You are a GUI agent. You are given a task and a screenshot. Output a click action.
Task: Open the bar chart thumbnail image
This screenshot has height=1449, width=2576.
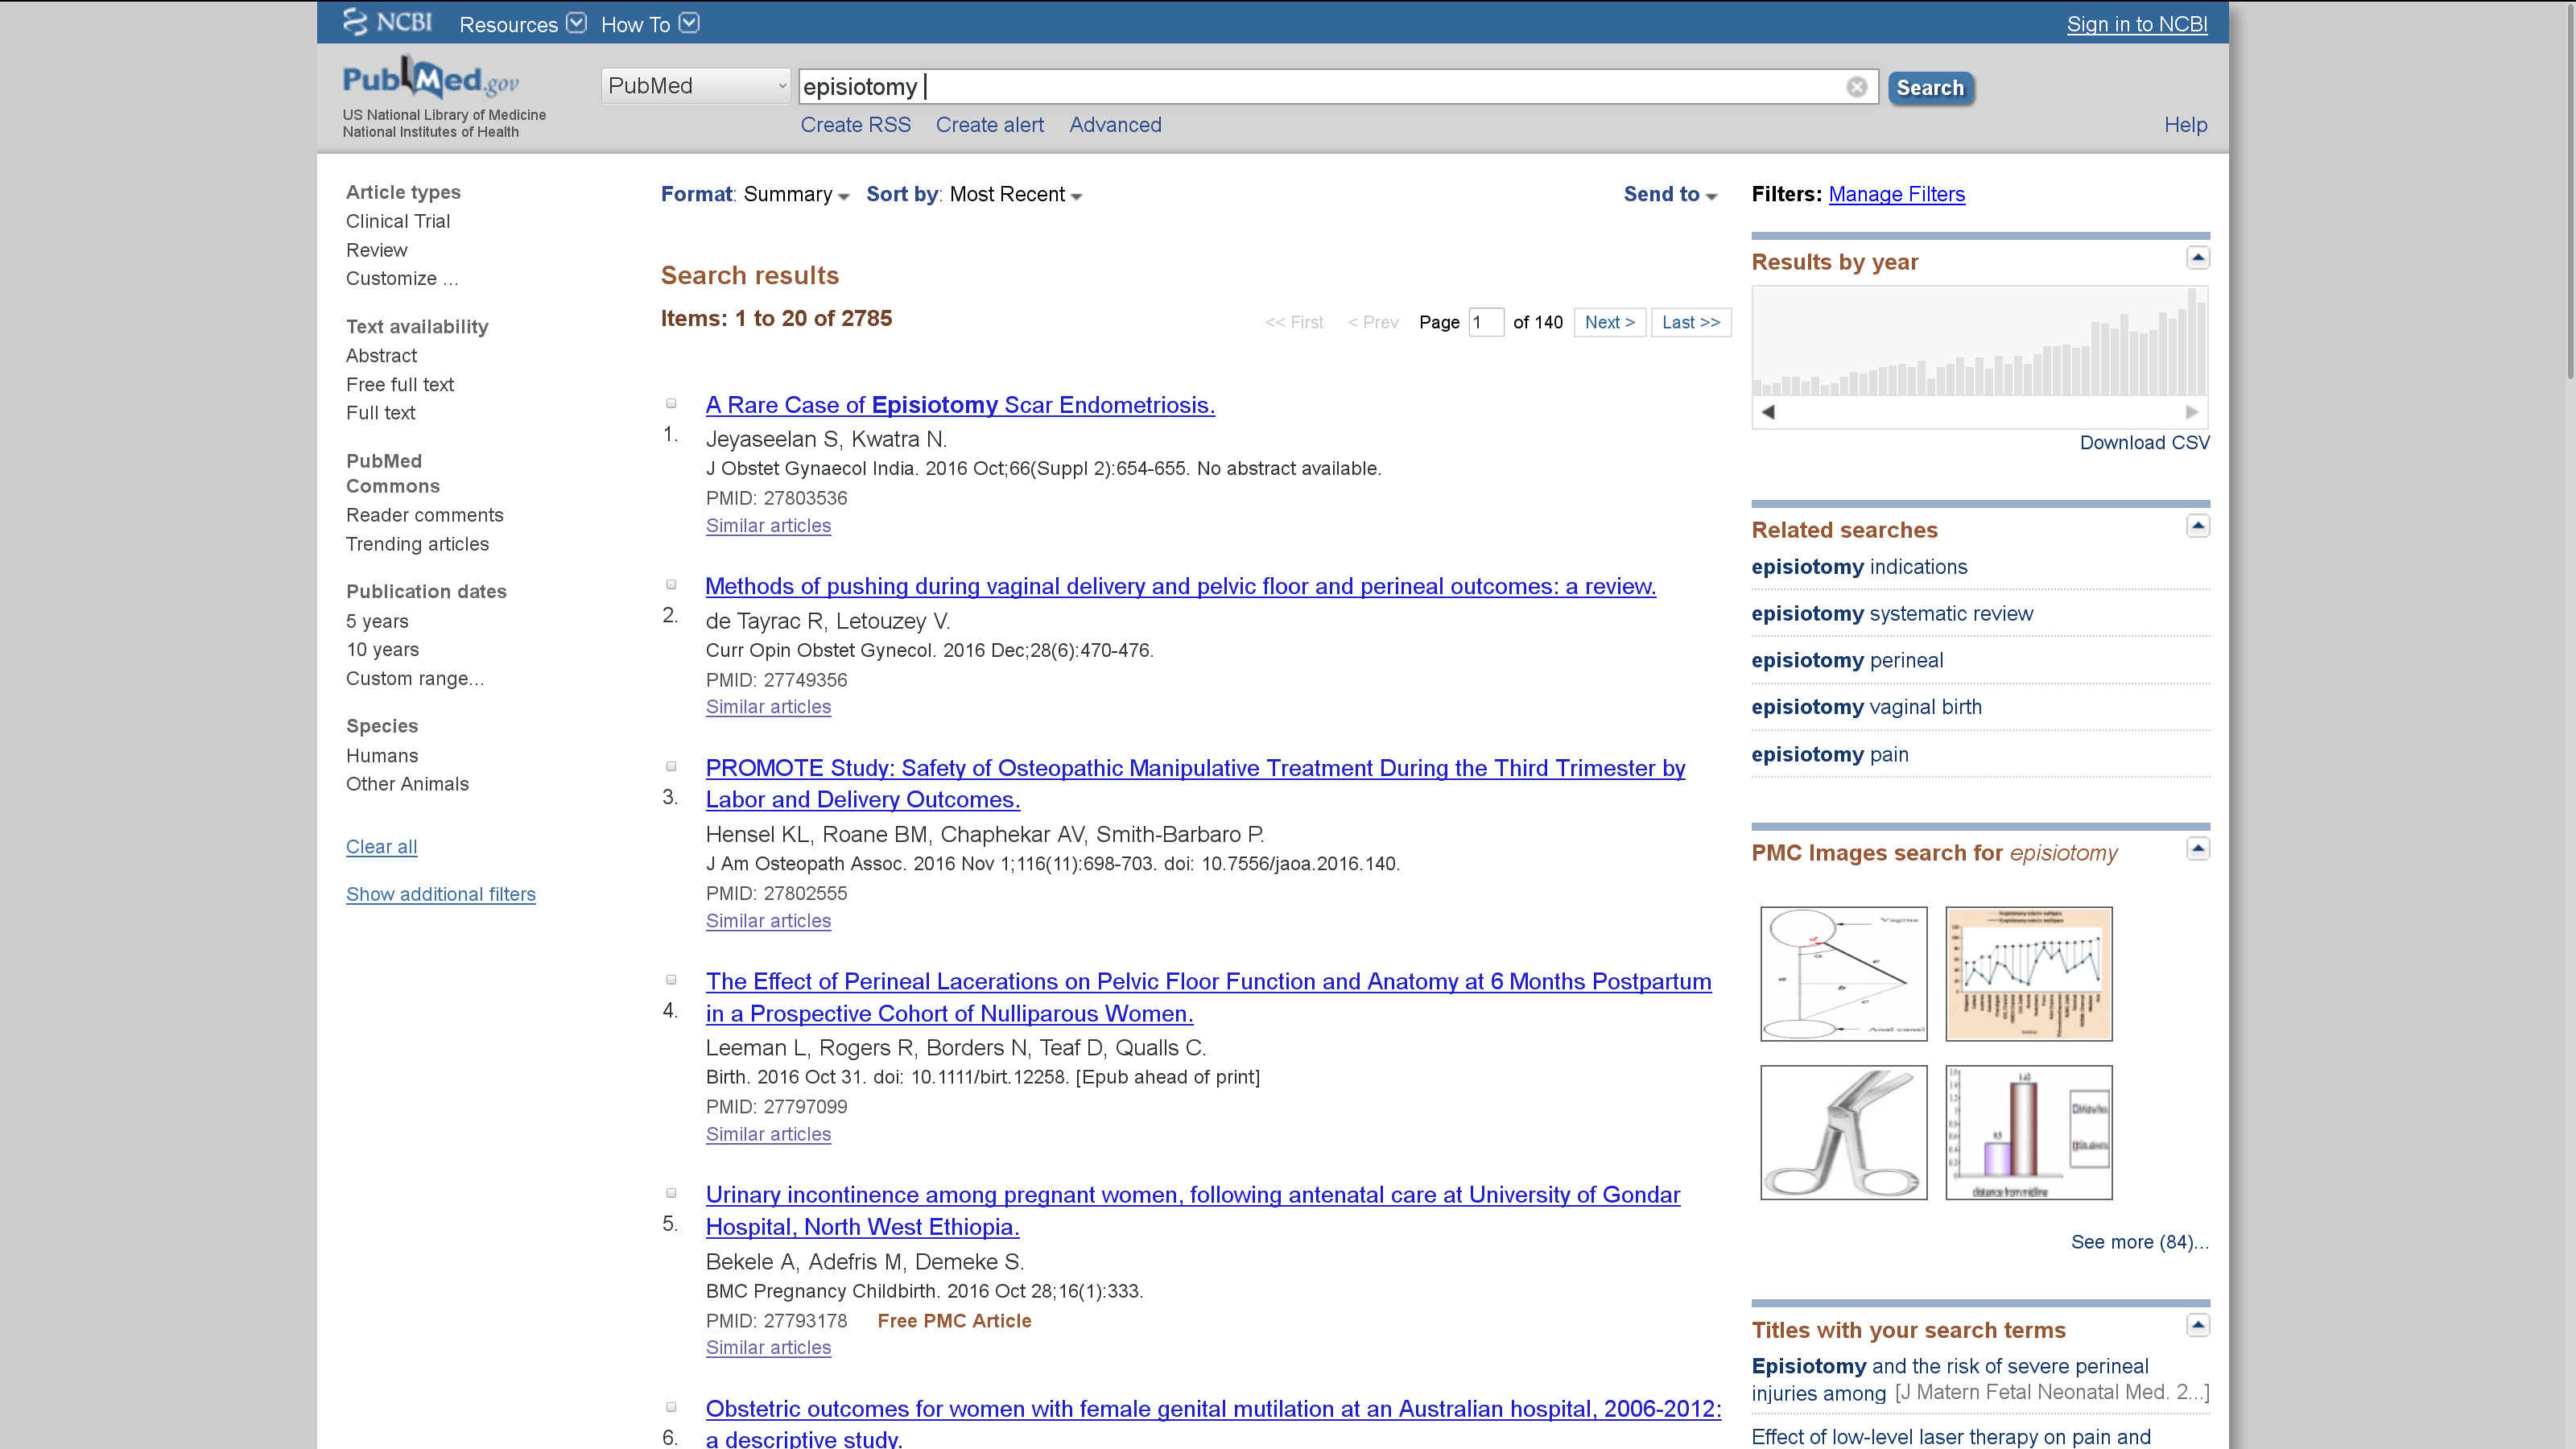2028,1132
